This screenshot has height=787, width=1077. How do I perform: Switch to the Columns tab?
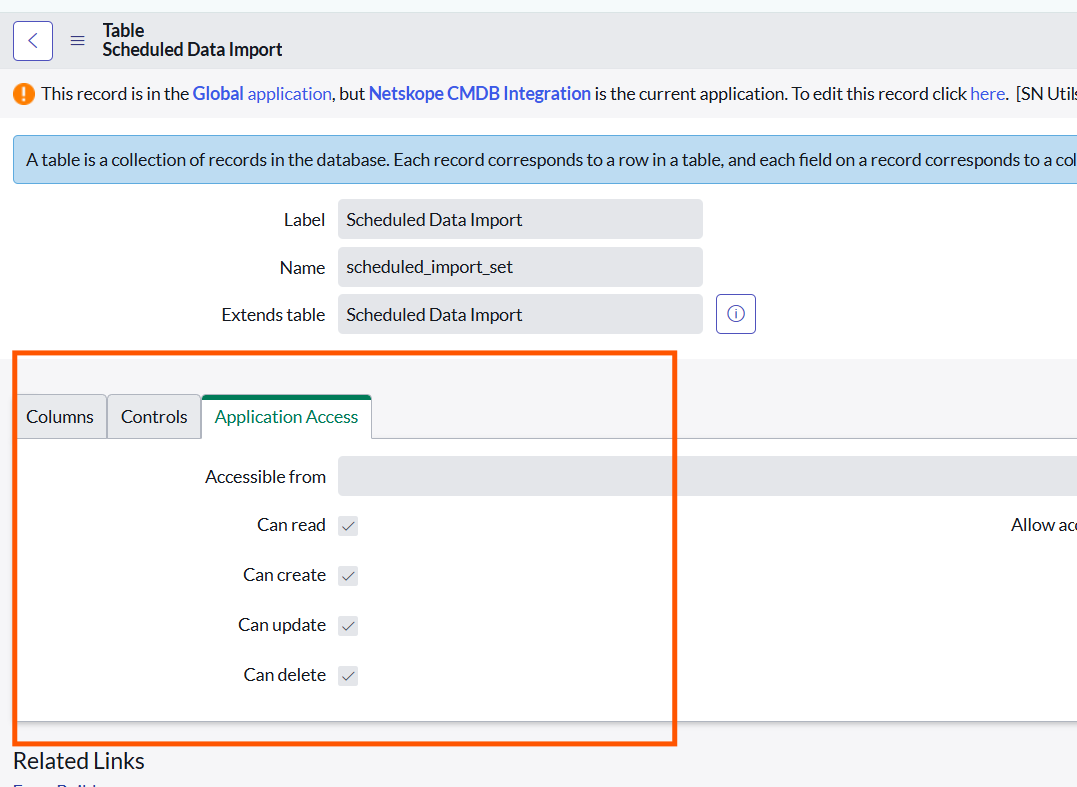point(60,417)
